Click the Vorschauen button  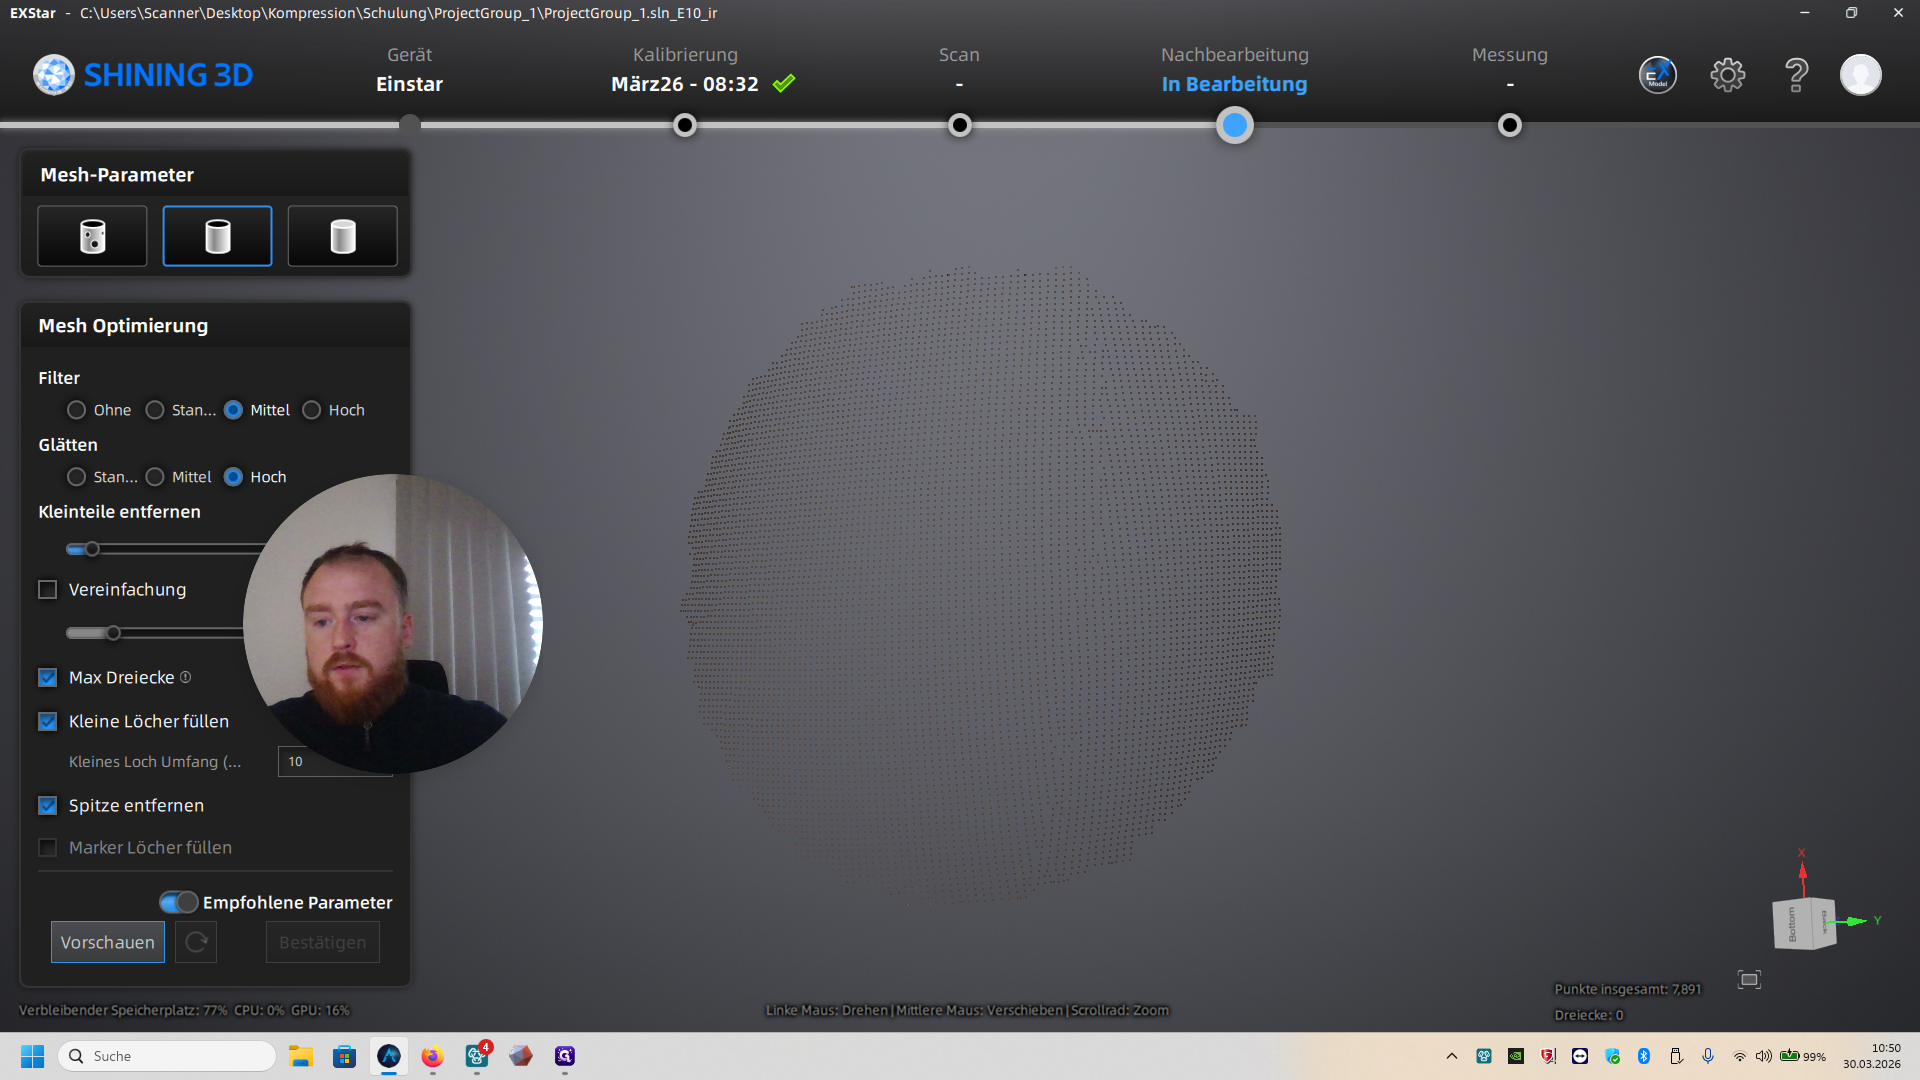click(108, 942)
